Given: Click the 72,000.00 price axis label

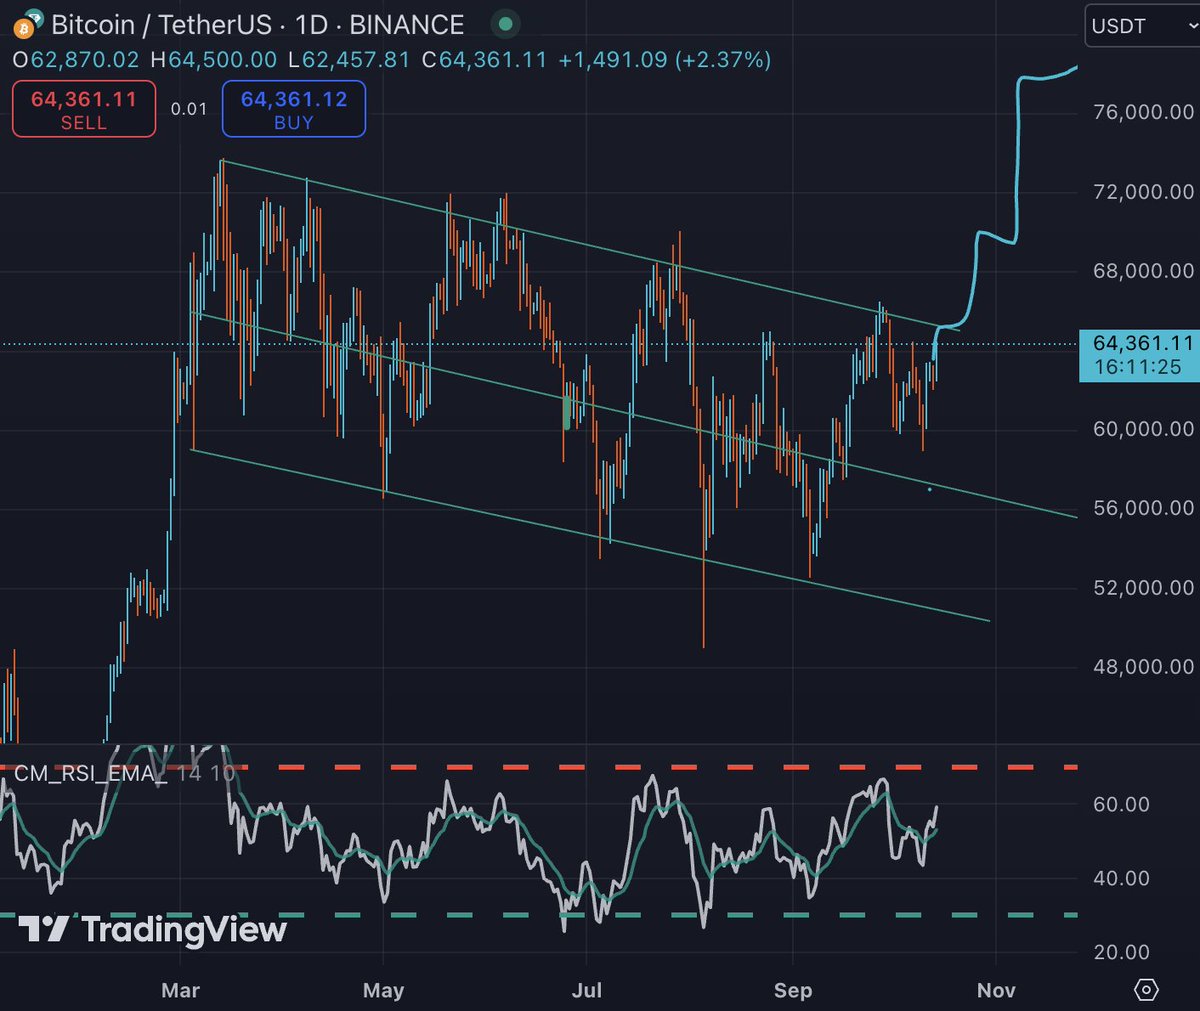Looking at the screenshot, I should tap(1144, 191).
